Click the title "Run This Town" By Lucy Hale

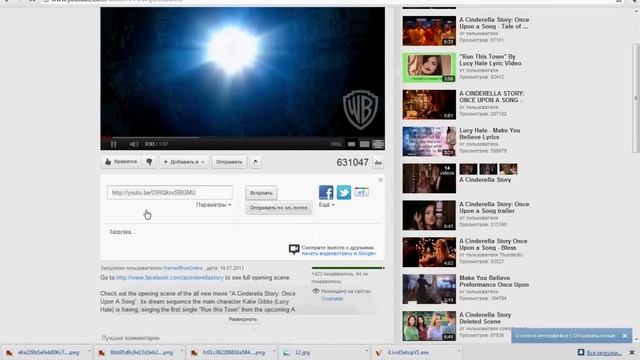tap(490, 60)
